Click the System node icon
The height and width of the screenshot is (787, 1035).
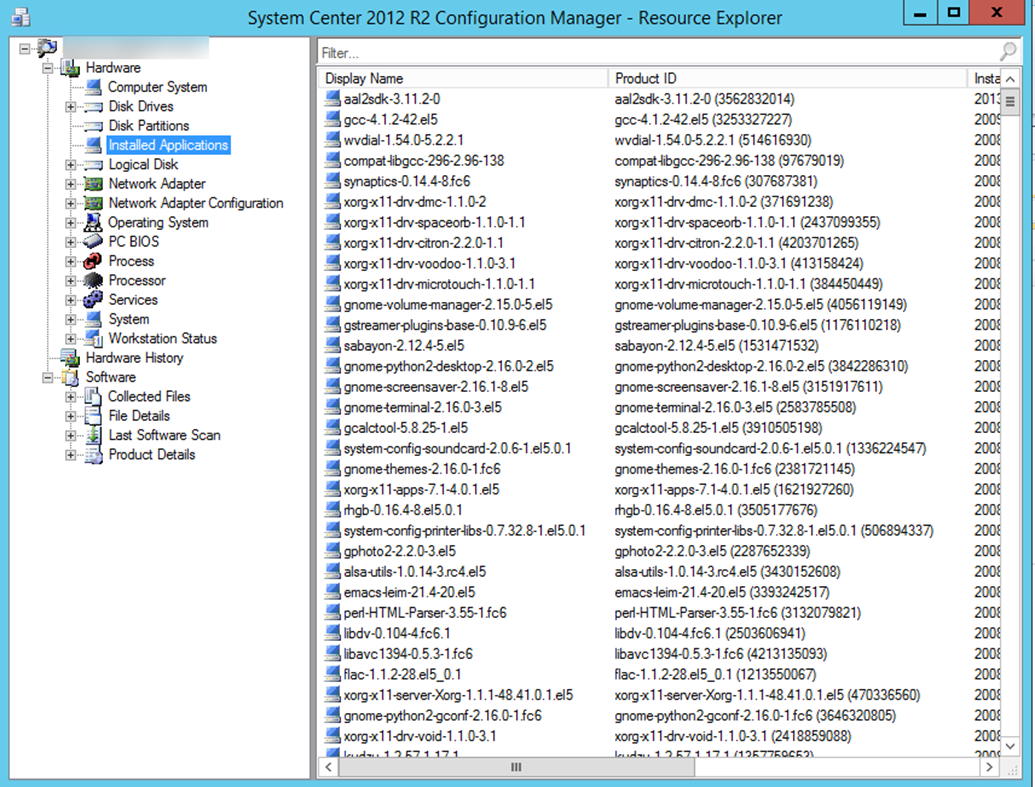tap(94, 319)
